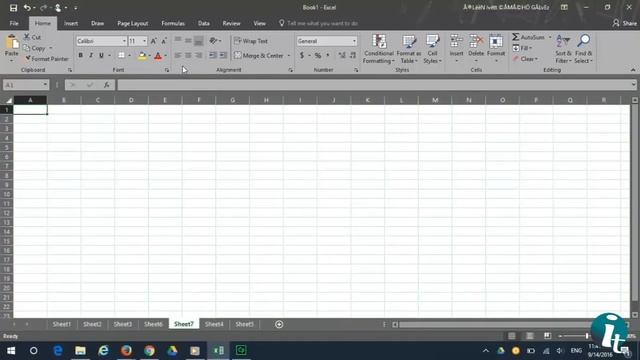Decrease font size with the smaller A icon
The image size is (640, 360).
coord(164,41)
